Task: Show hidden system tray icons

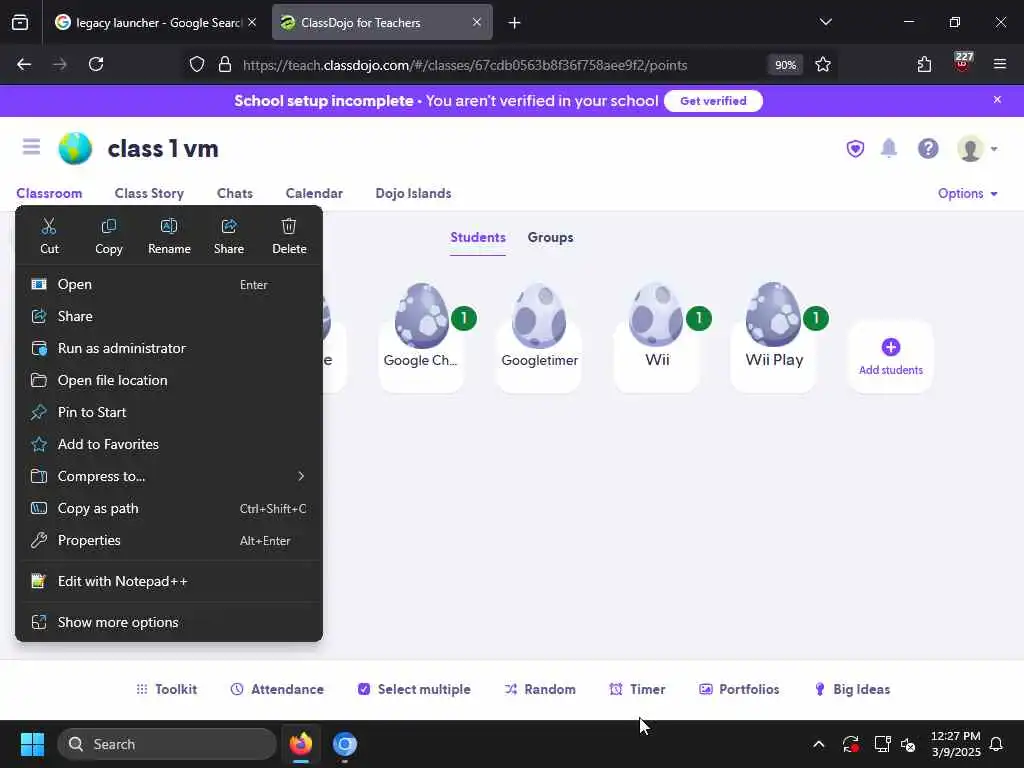Action: pyautogui.click(x=818, y=744)
